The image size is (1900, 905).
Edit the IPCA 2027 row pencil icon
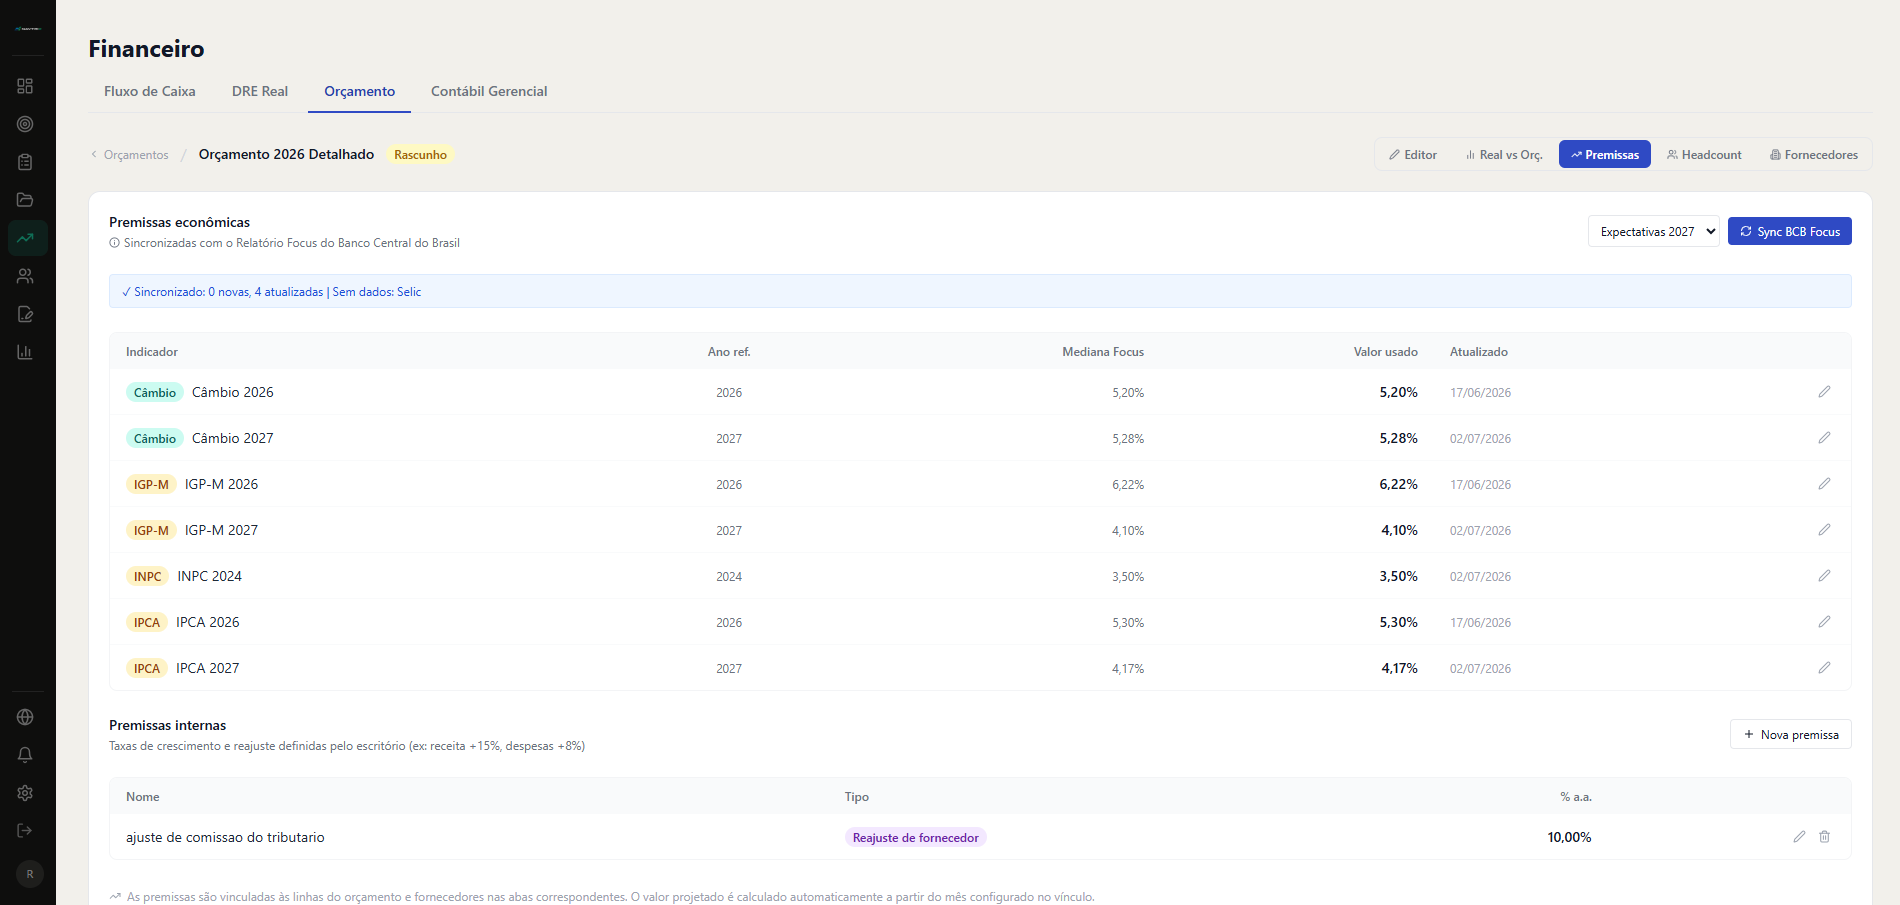pos(1824,668)
